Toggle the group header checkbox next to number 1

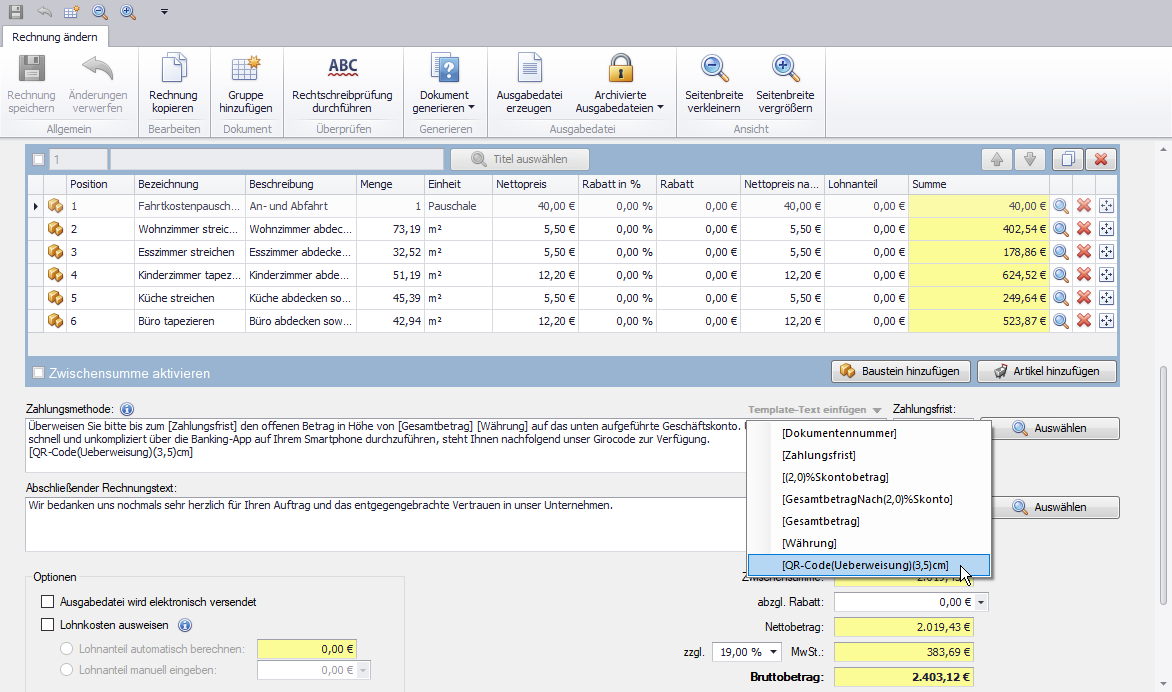38,159
